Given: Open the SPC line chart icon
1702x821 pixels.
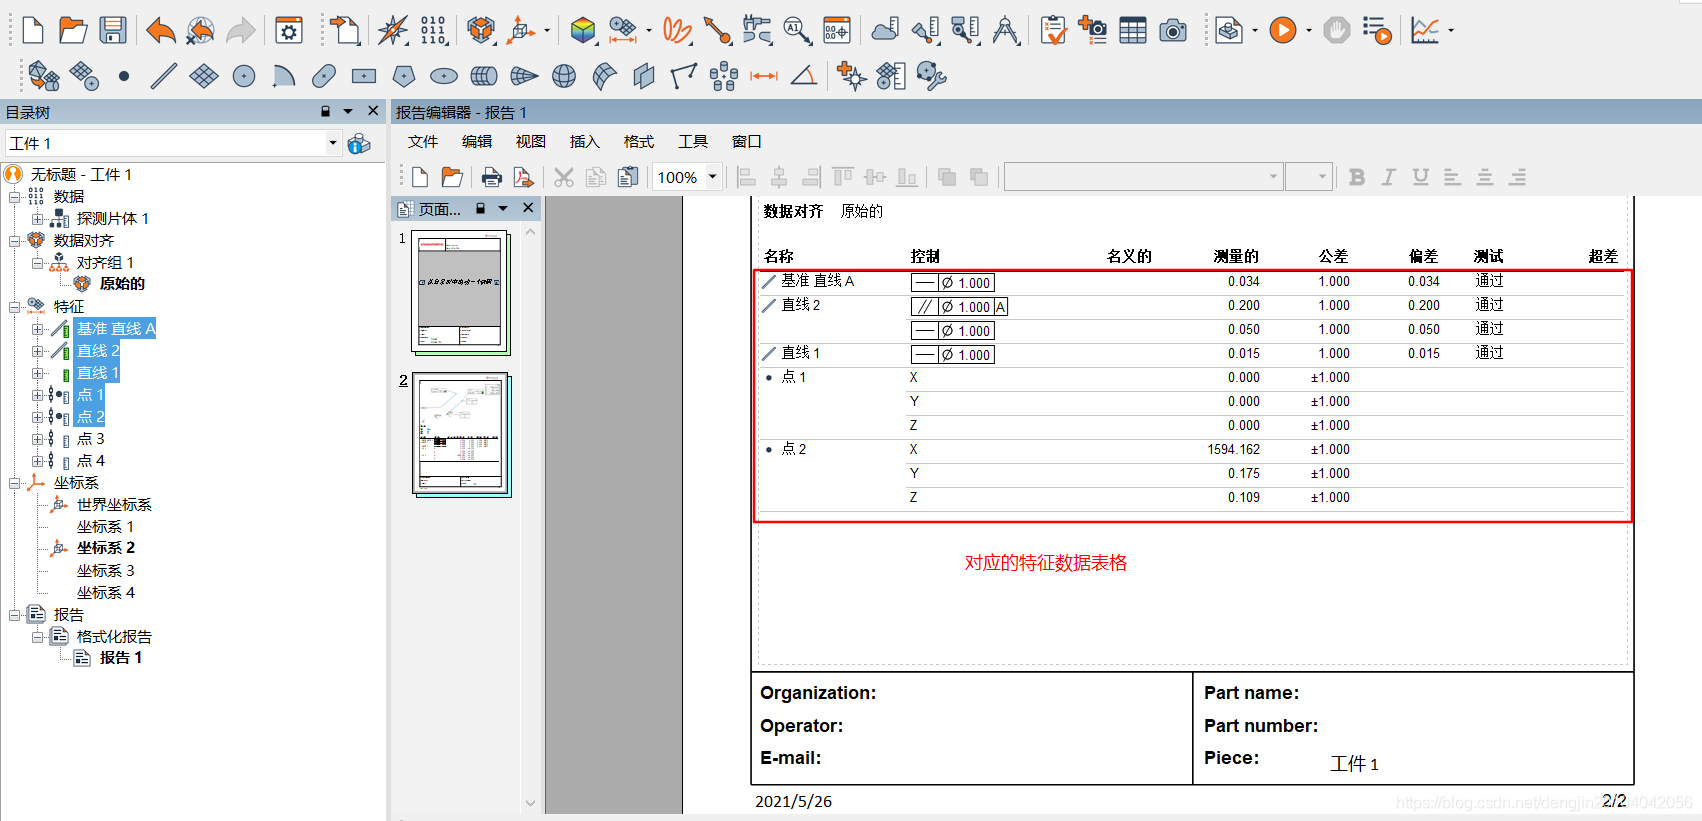Looking at the screenshot, I should click(1425, 31).
